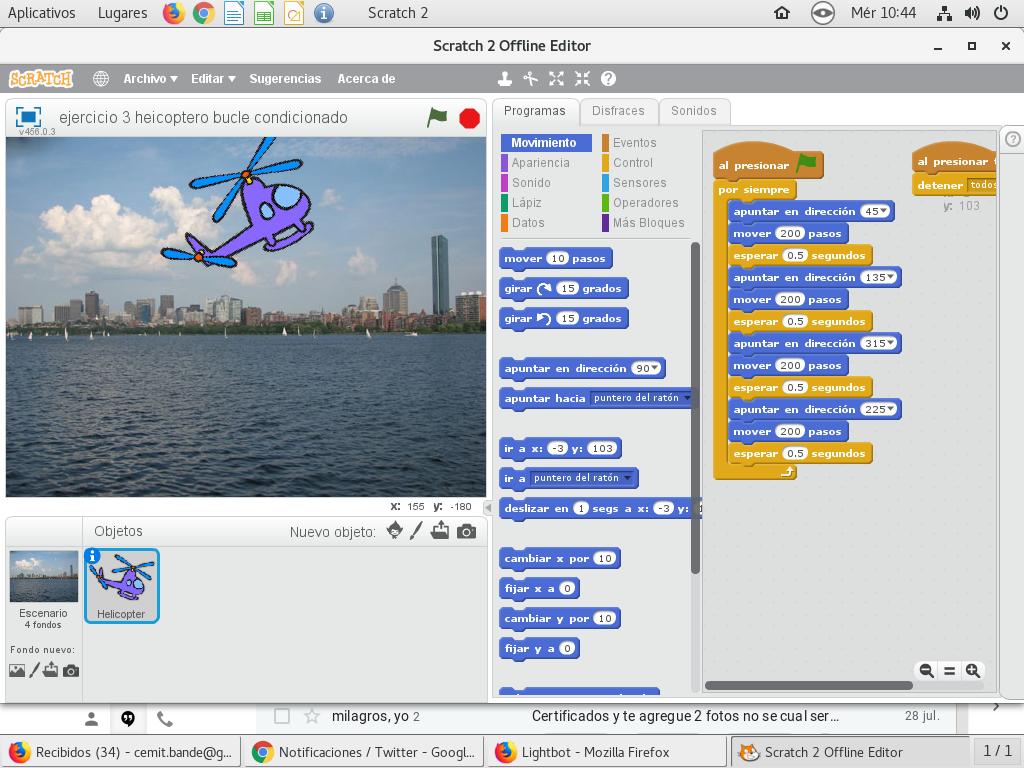Stop the project with the red stop sign
This screenshot has width=1024, height=768.
(469, 118)
